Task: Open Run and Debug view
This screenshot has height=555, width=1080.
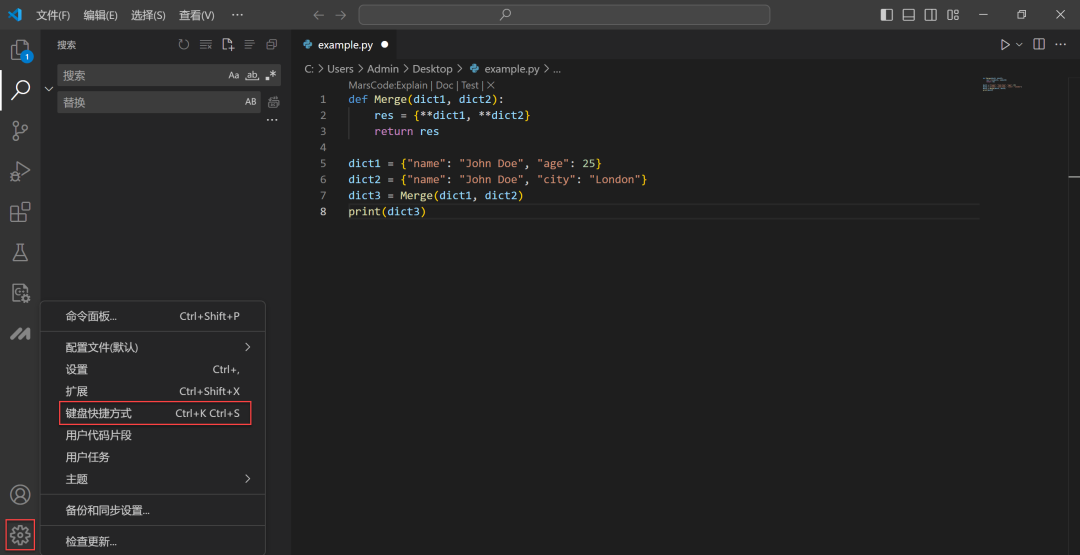Action: [x=20, y=172]
